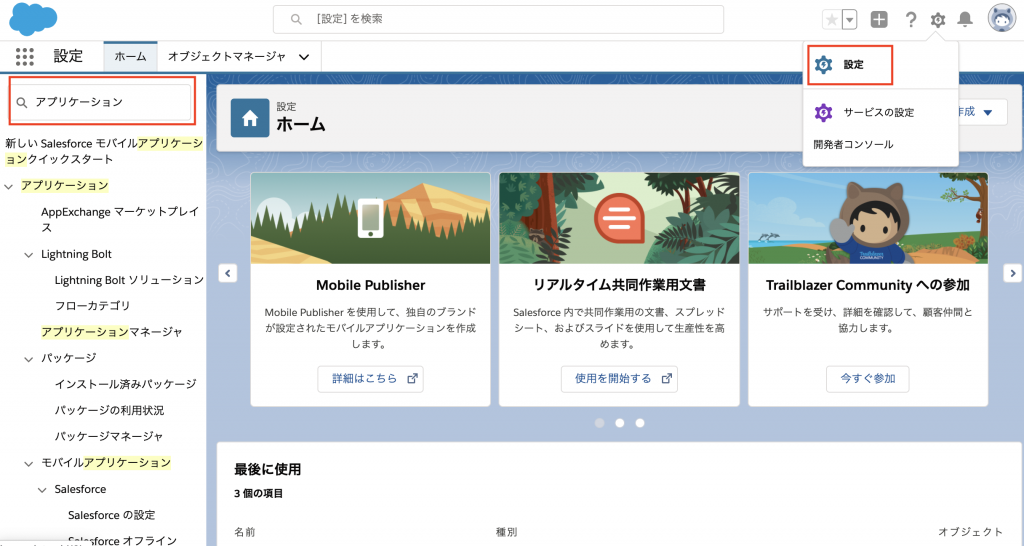
Task: Click the 詳細はこちら button
Action: [370, 379]
